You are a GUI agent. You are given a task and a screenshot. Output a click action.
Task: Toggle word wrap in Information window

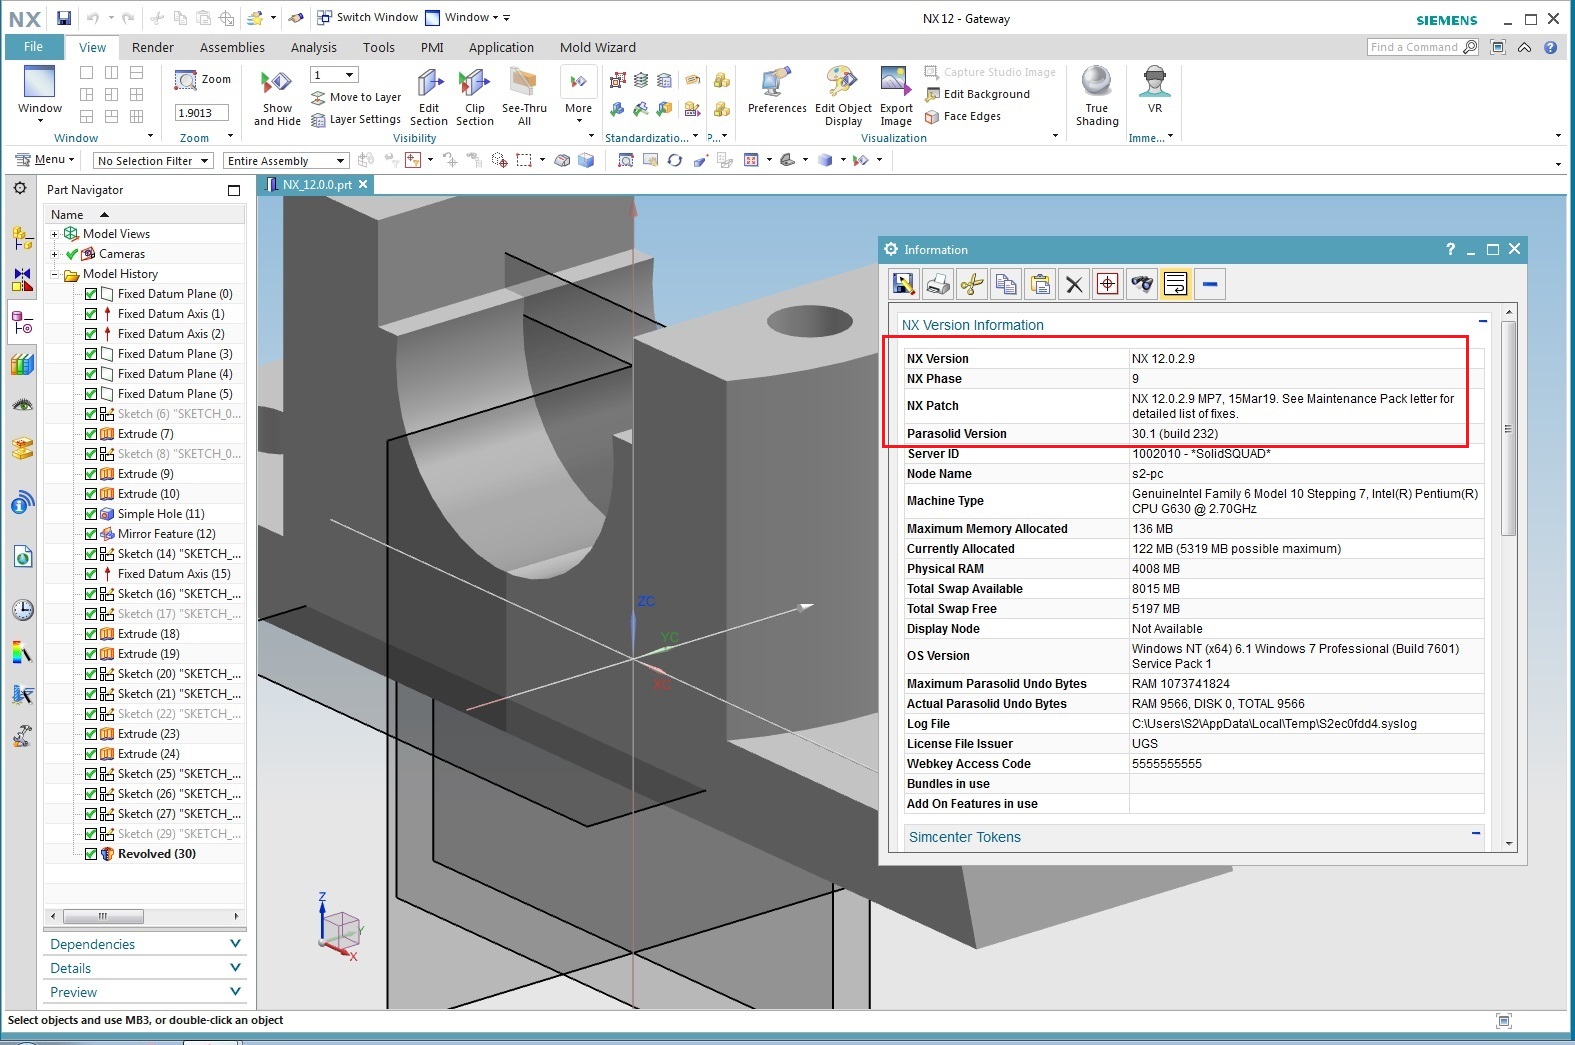(1176, 284)
